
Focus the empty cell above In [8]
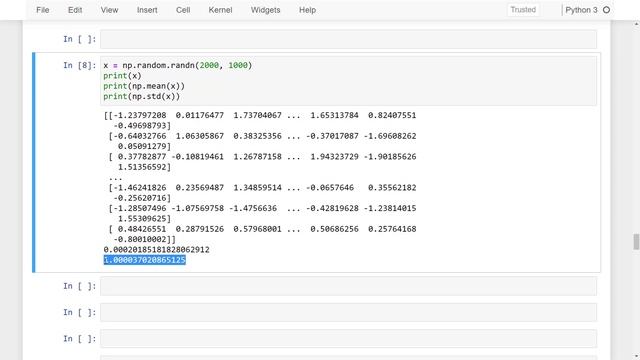tap(348, 39)
